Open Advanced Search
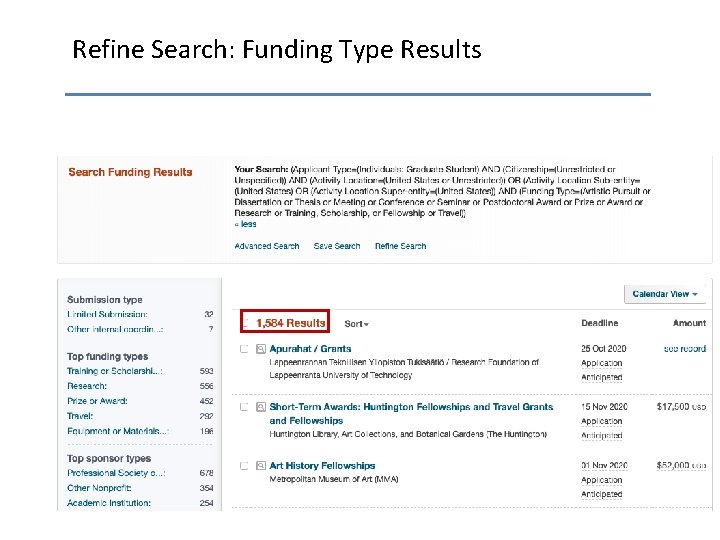Viewport: 720px width, 540px height. (x=267, y=246)
